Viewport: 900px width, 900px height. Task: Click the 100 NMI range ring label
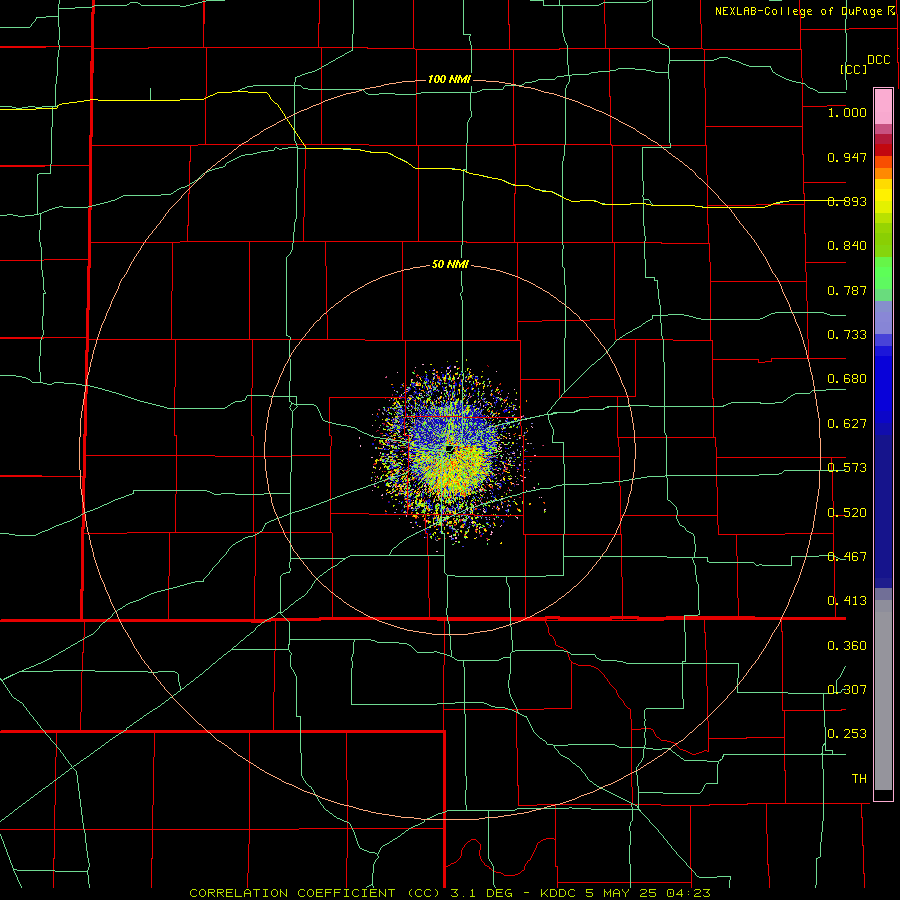449,79
